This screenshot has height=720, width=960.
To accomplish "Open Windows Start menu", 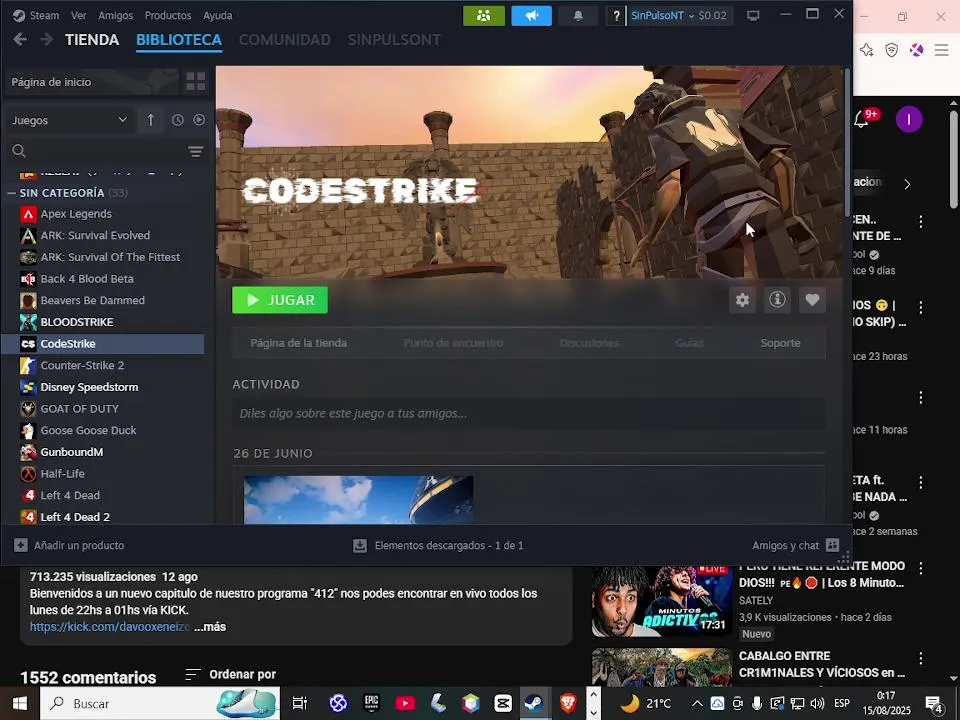I will click(20, 703).
